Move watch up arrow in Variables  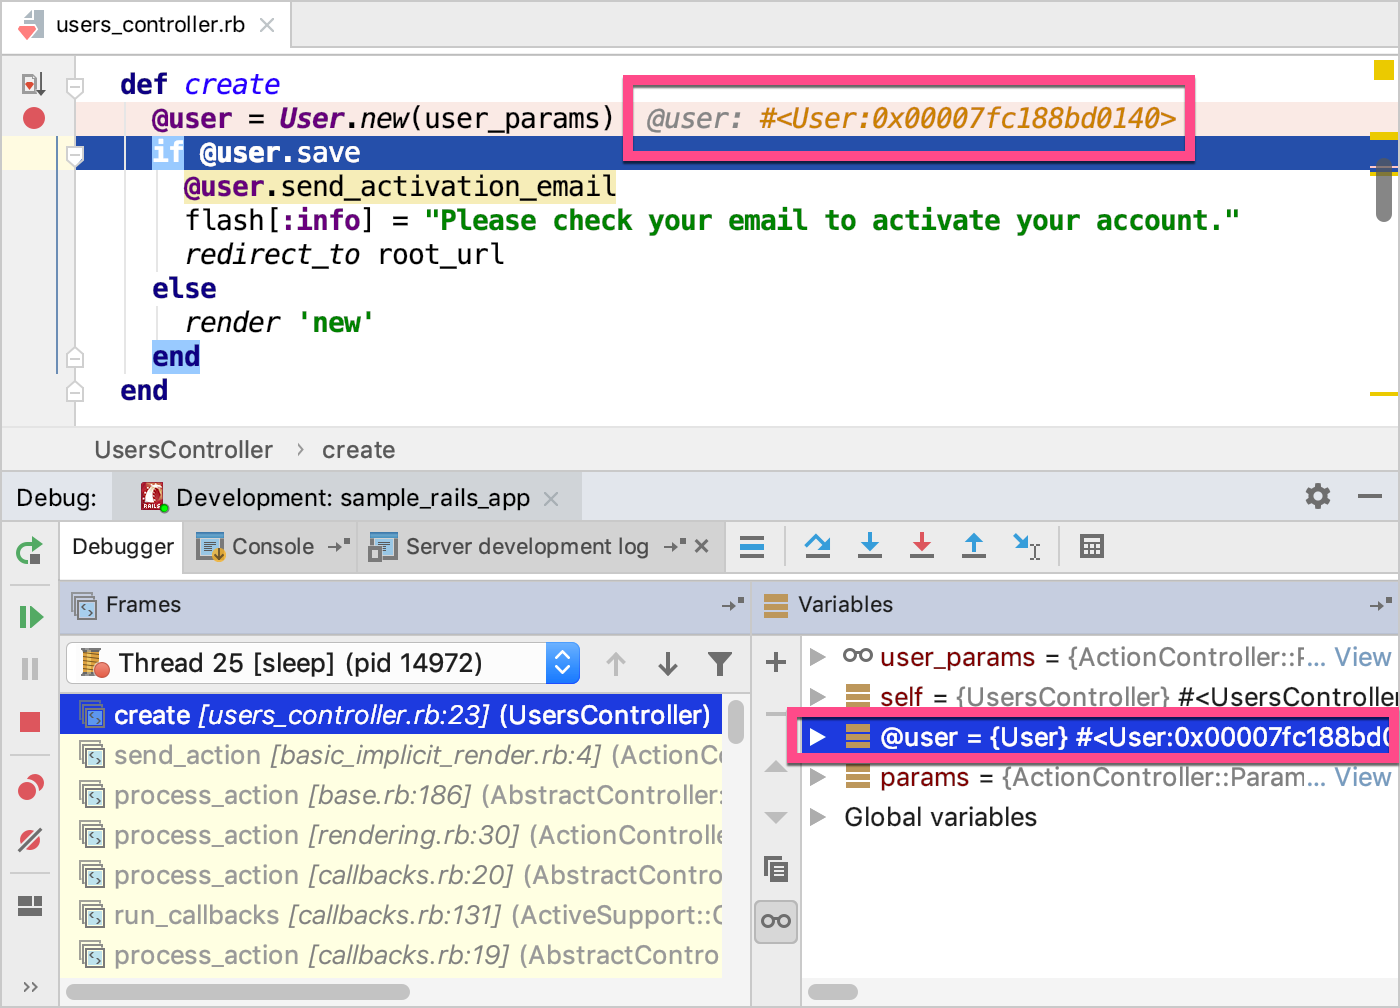(776, 767)
